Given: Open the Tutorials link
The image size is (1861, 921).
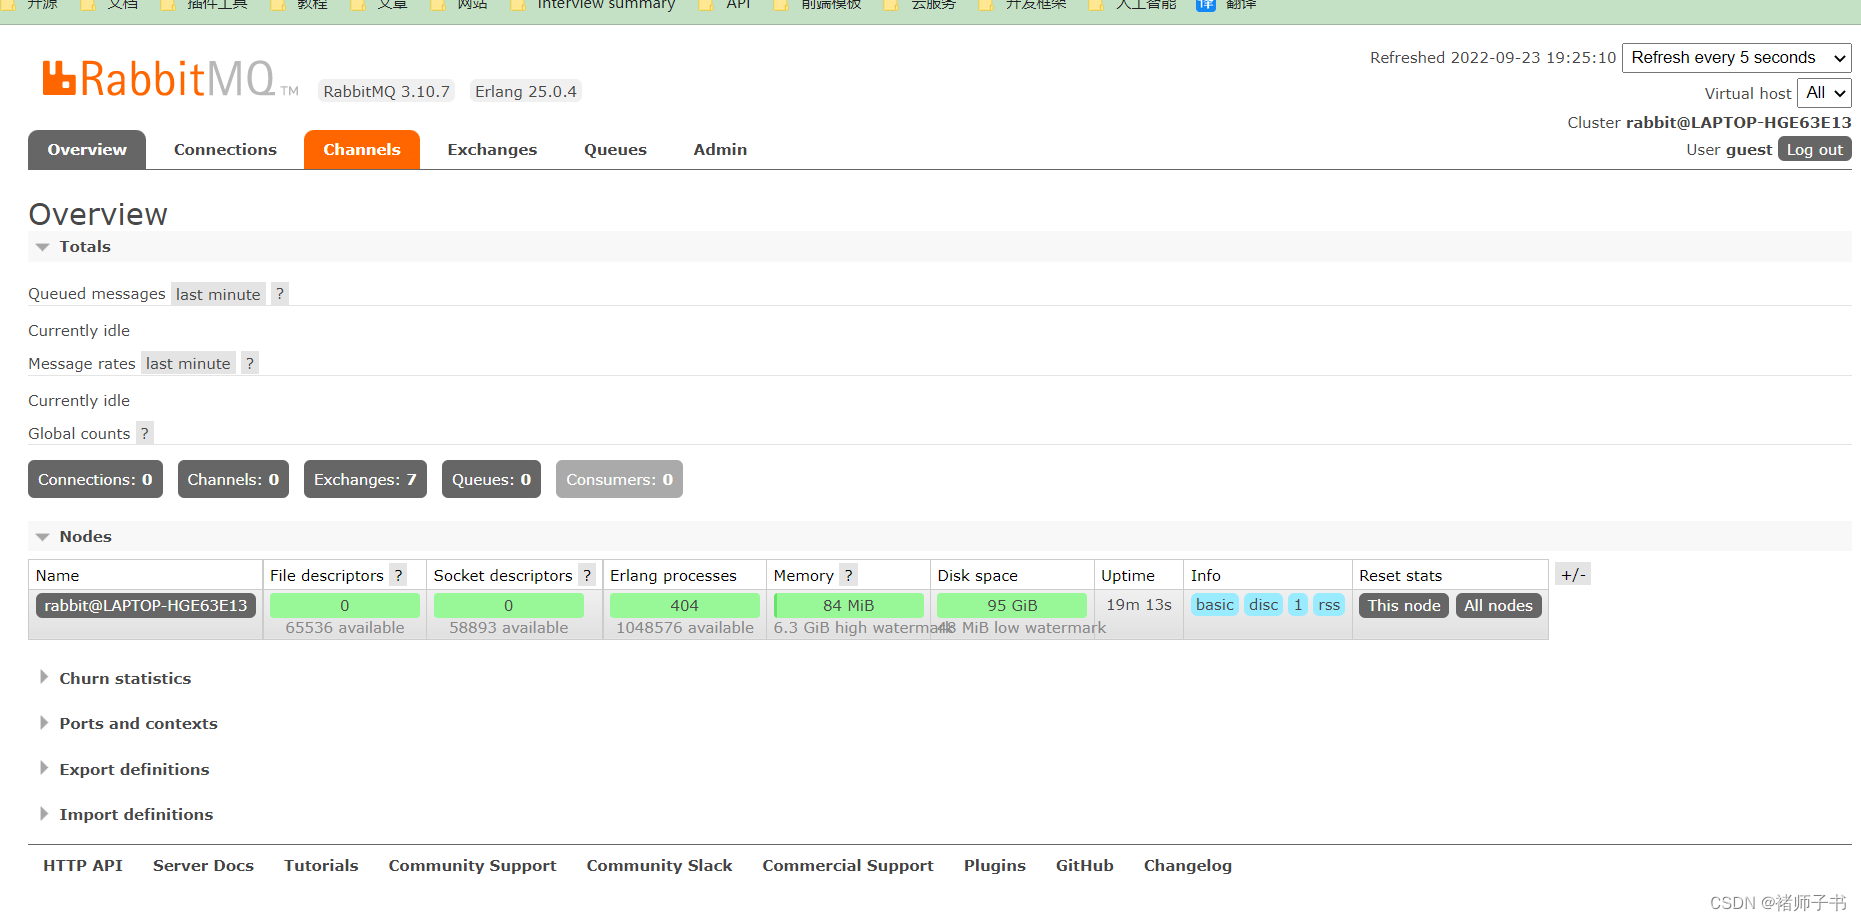Looking at the screenshot, I should click(x=321, y=865).
